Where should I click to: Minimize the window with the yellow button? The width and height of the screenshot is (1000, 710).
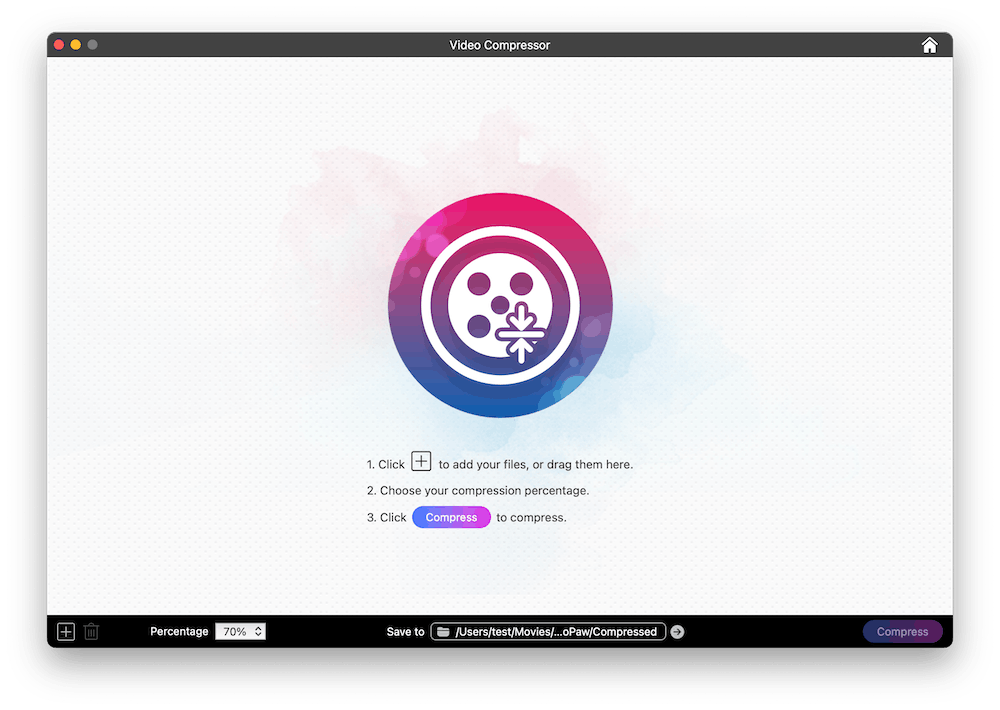click(76, 45)
